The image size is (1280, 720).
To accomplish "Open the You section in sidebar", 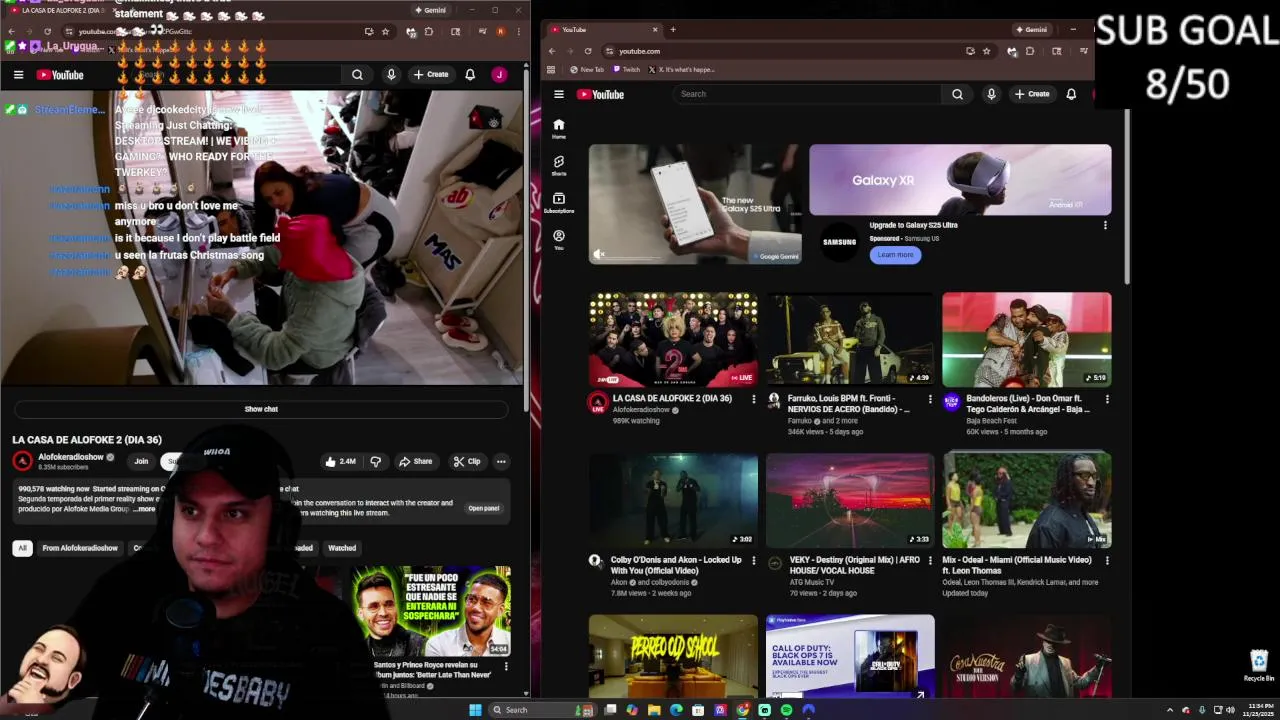I will (559, 240).
